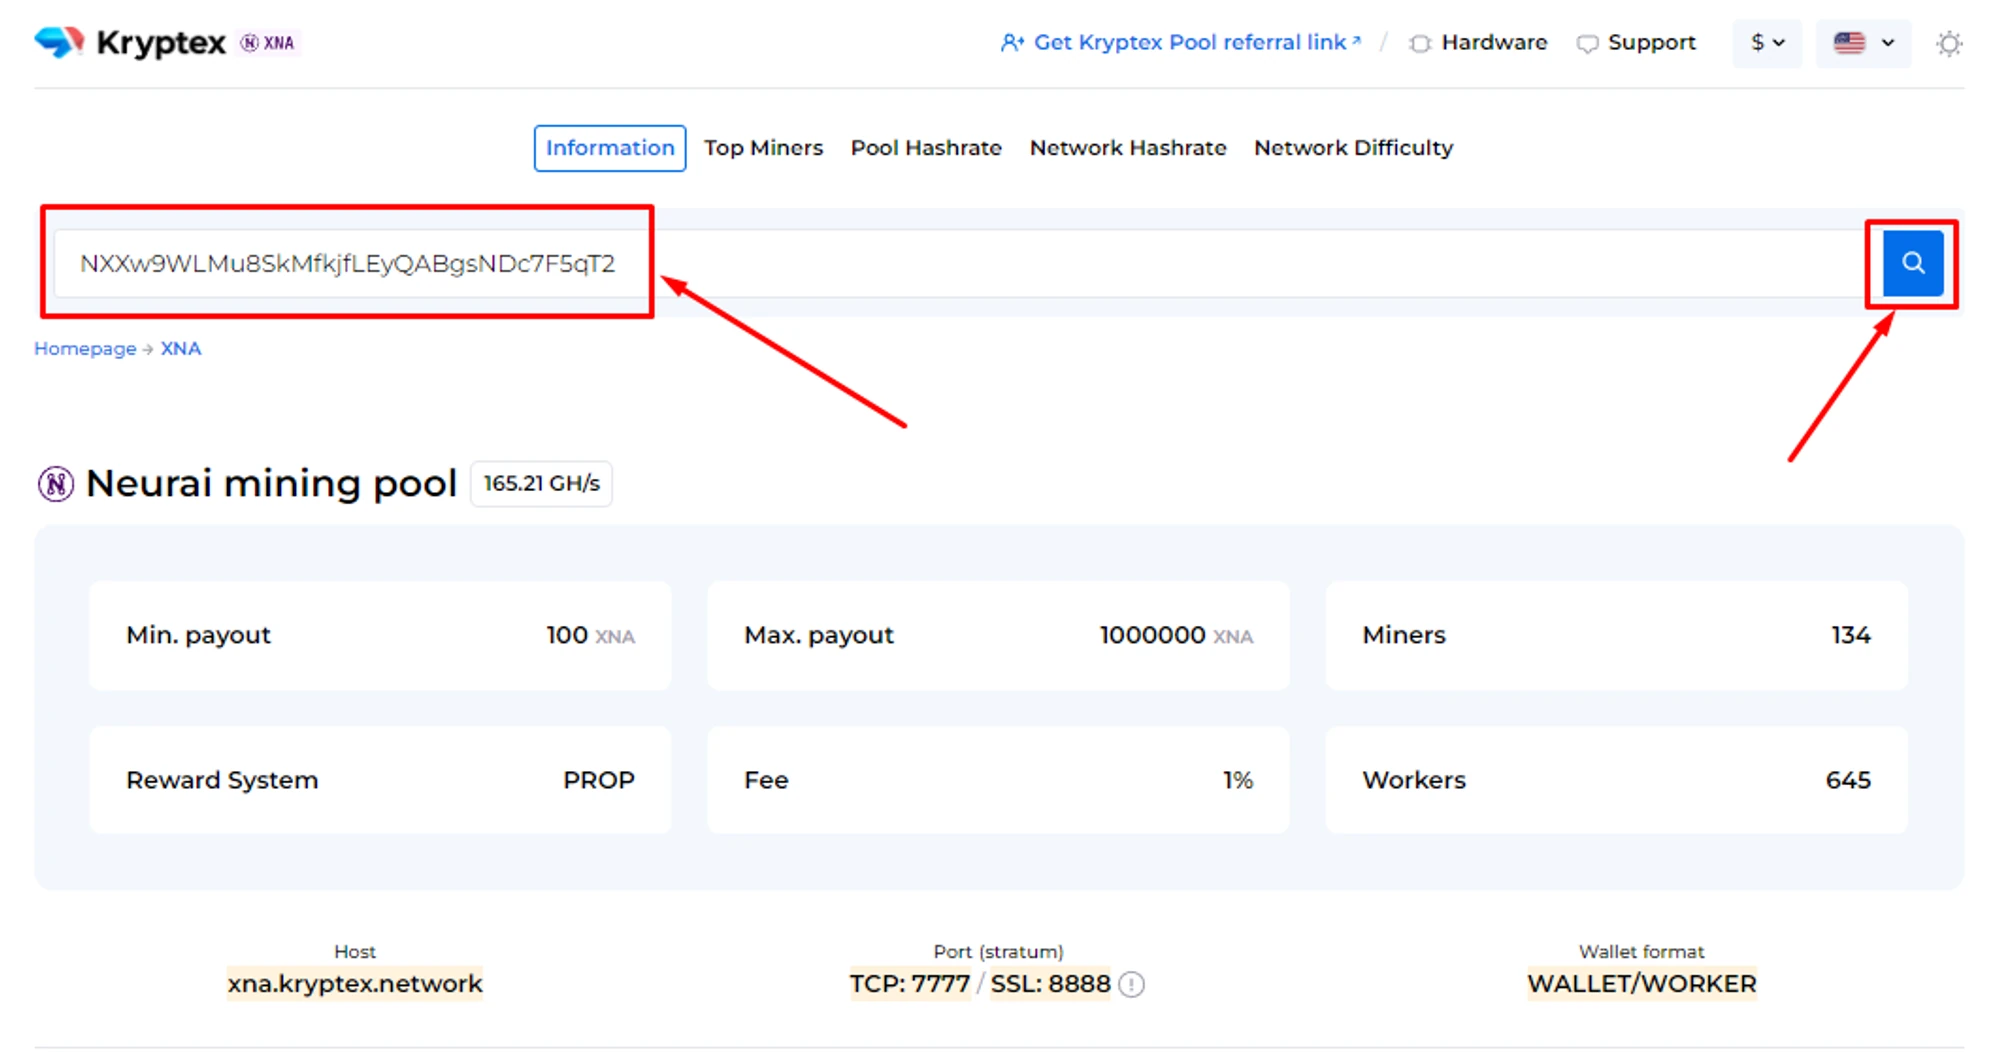Go to the Network Difficulty tab
The image size is (2000, 1052).
[1353, 148]
